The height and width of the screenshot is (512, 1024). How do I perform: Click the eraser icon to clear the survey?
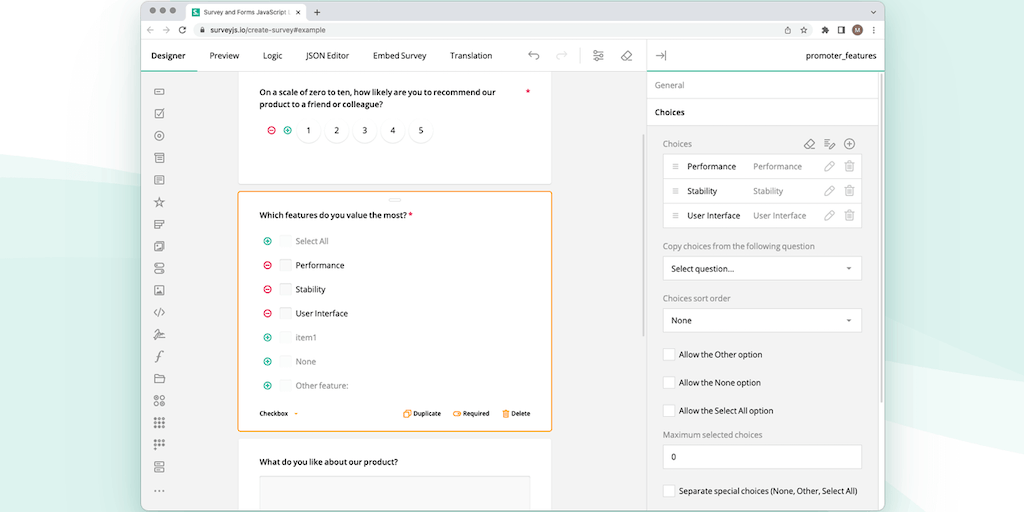(x=626, y=56)
